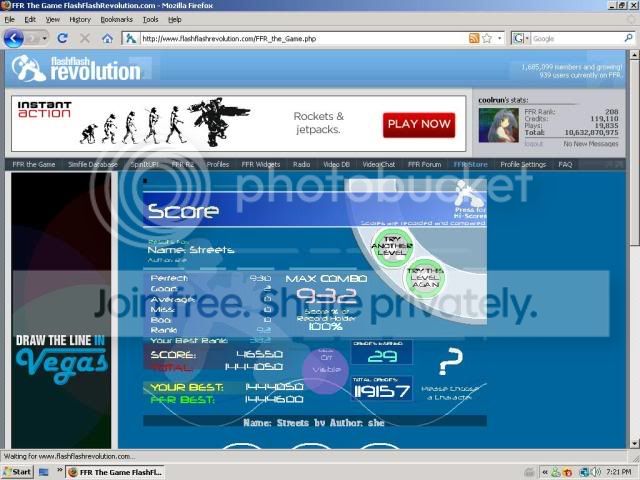The width and height of the screenshot is (640, 480).
Task: Go to the browser home page icon
Action: click(107, 38)
